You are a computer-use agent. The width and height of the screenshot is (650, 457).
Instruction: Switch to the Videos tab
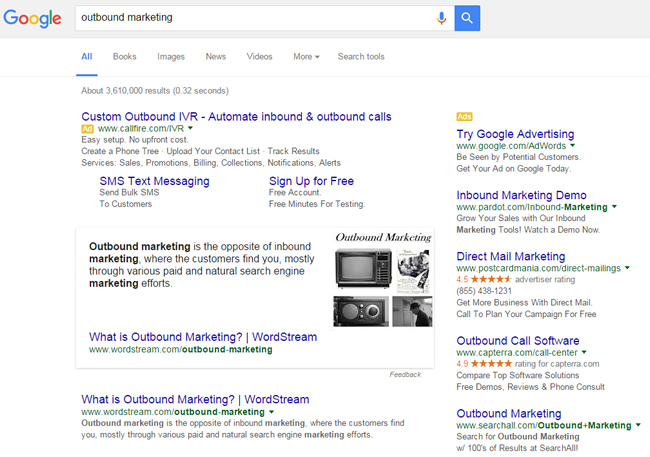(x=259, y=56)
